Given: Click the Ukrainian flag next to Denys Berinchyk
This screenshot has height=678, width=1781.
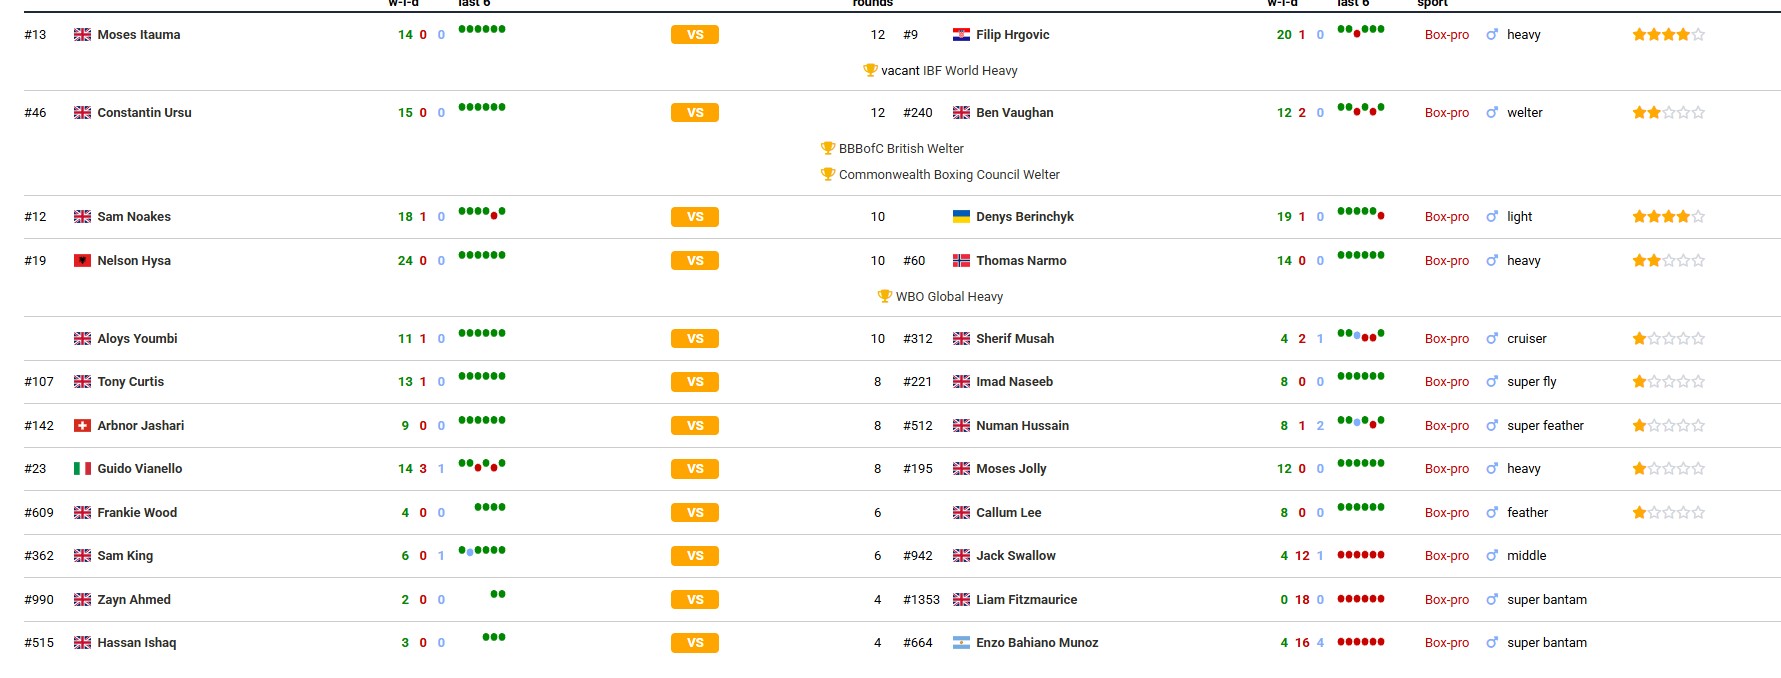Looking at the screenshot, I should (961, 217).
